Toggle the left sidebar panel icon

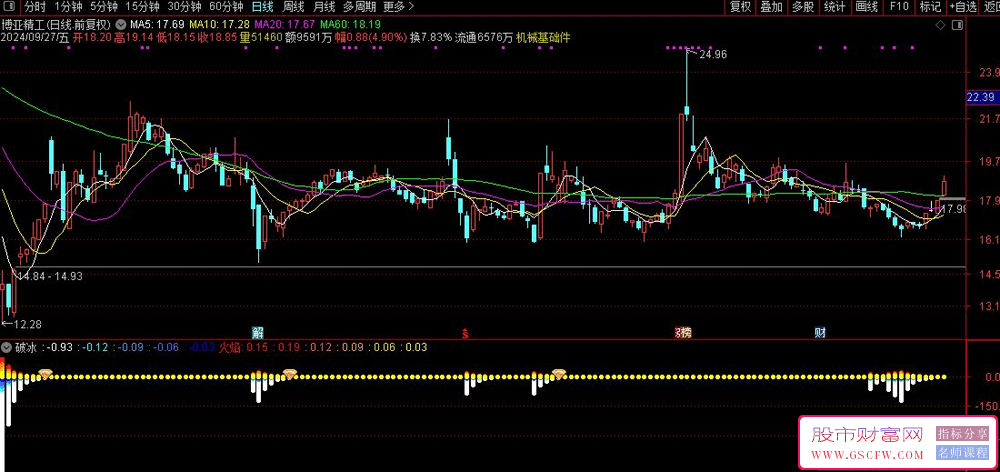[10, 7]
